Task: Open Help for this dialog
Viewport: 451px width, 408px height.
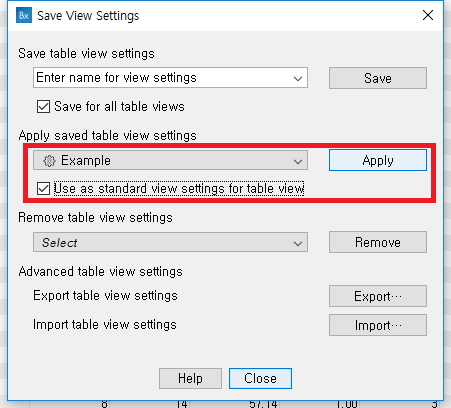Action: click(x=190, y=378)
